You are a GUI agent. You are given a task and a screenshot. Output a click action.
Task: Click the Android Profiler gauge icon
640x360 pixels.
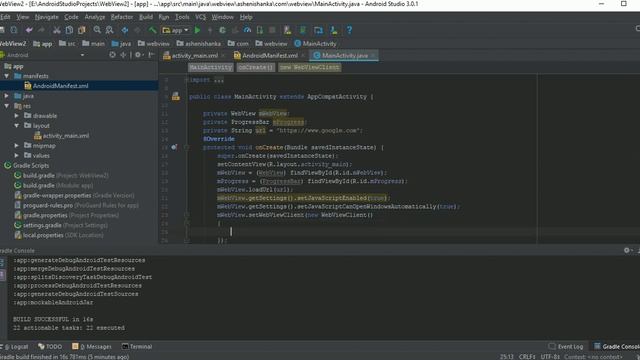[x=247, y=30]
